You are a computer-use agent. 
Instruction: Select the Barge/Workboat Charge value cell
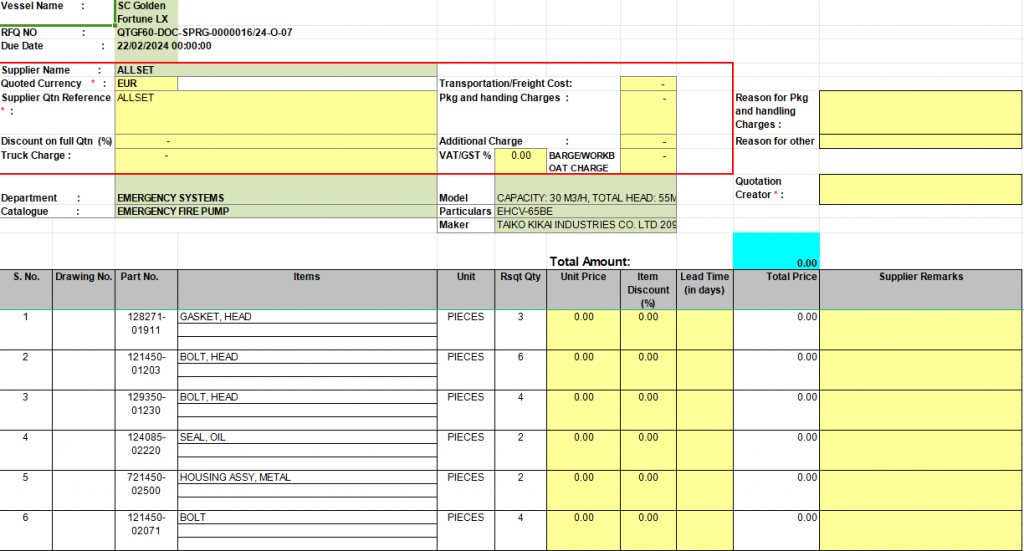(648, 160)
